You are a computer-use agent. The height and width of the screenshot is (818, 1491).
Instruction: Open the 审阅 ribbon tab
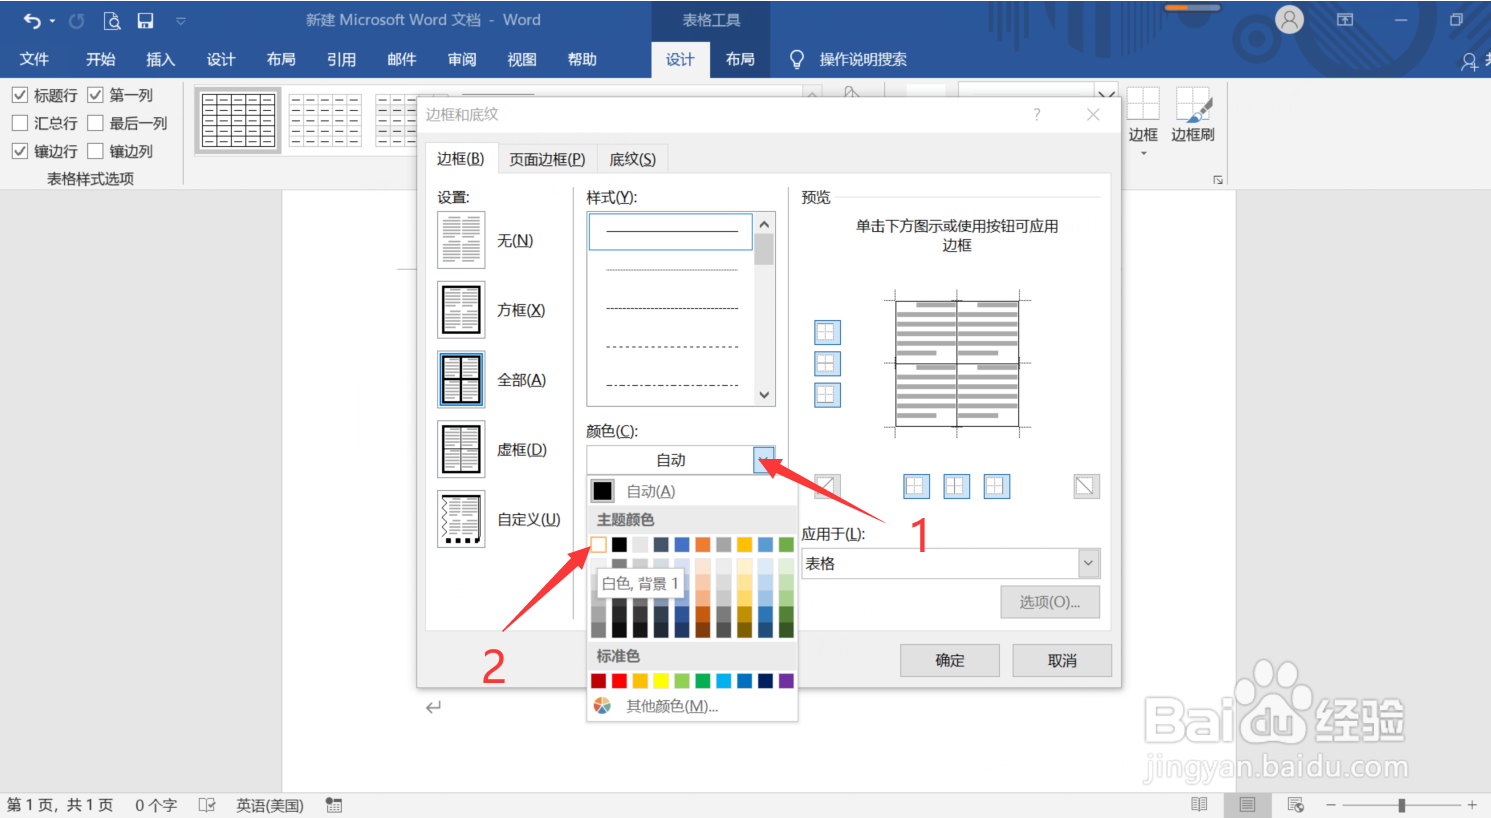(461, 59)
